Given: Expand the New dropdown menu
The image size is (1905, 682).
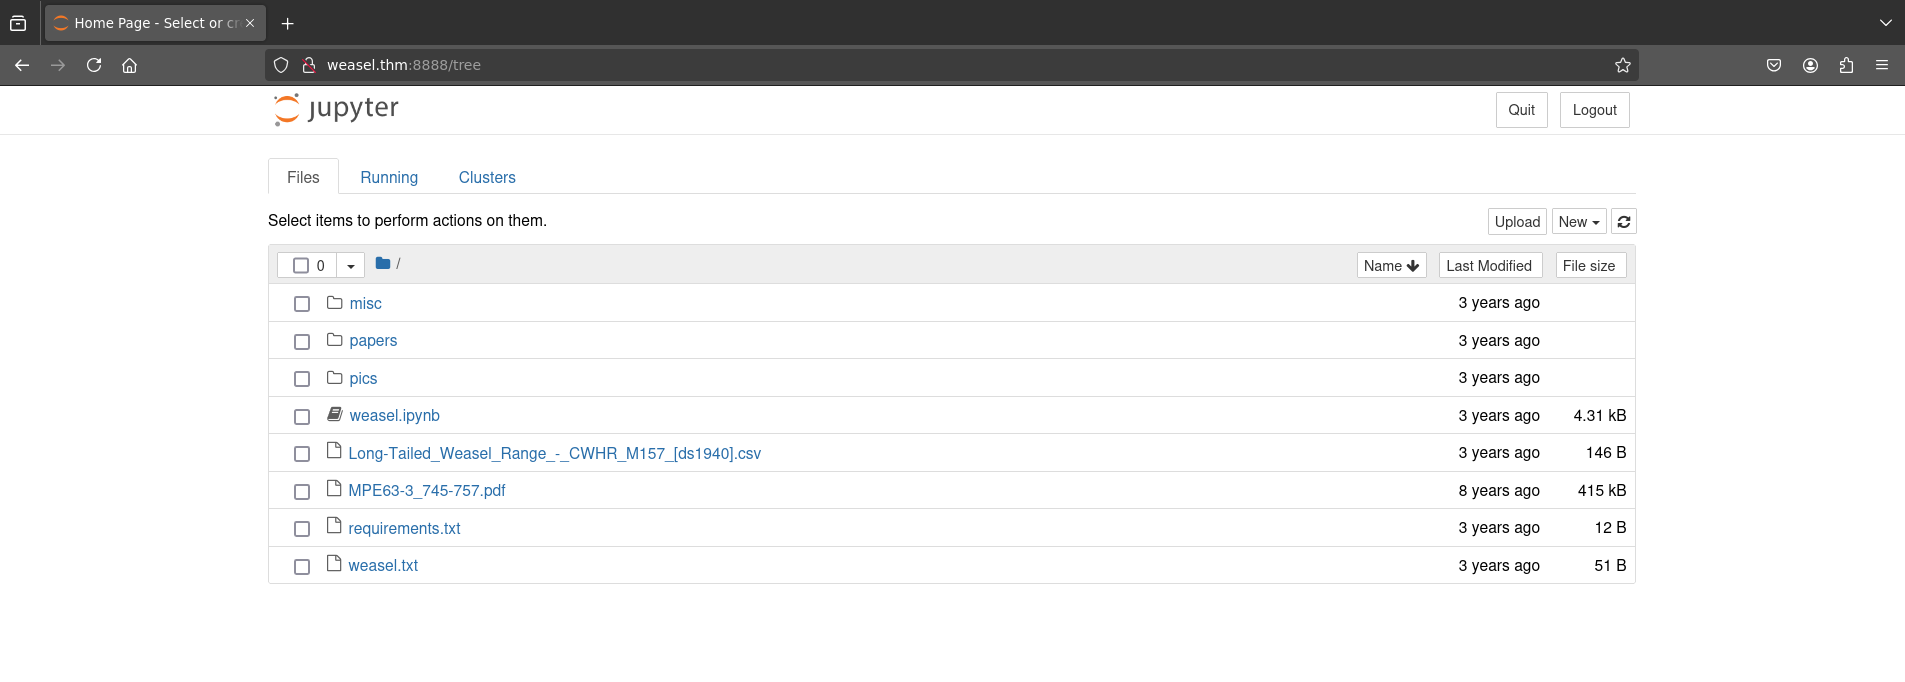Looking at the screenshot, I should pyautogui.click(x=1578, y=222).
